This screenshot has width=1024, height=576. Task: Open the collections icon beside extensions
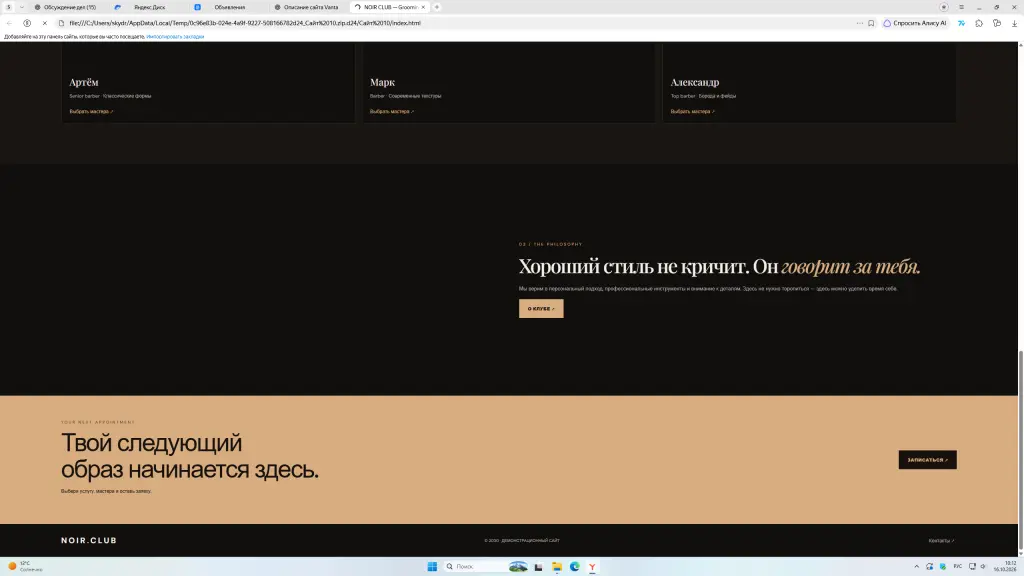point(997,23)
